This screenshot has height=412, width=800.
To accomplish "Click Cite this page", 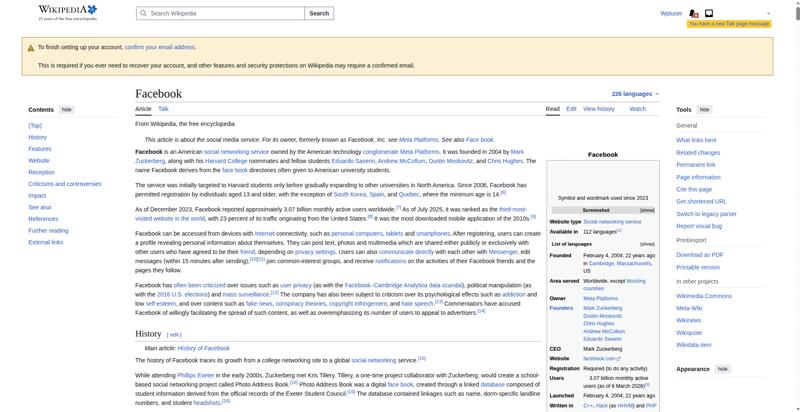I will point(694,190).
